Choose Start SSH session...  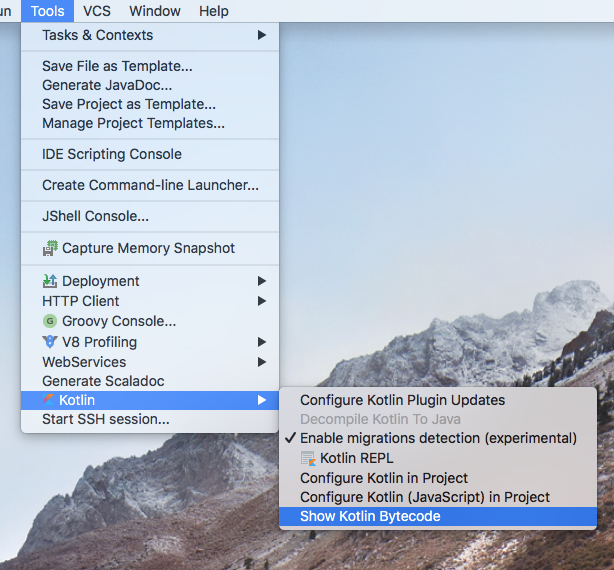(x=150, y=419)
